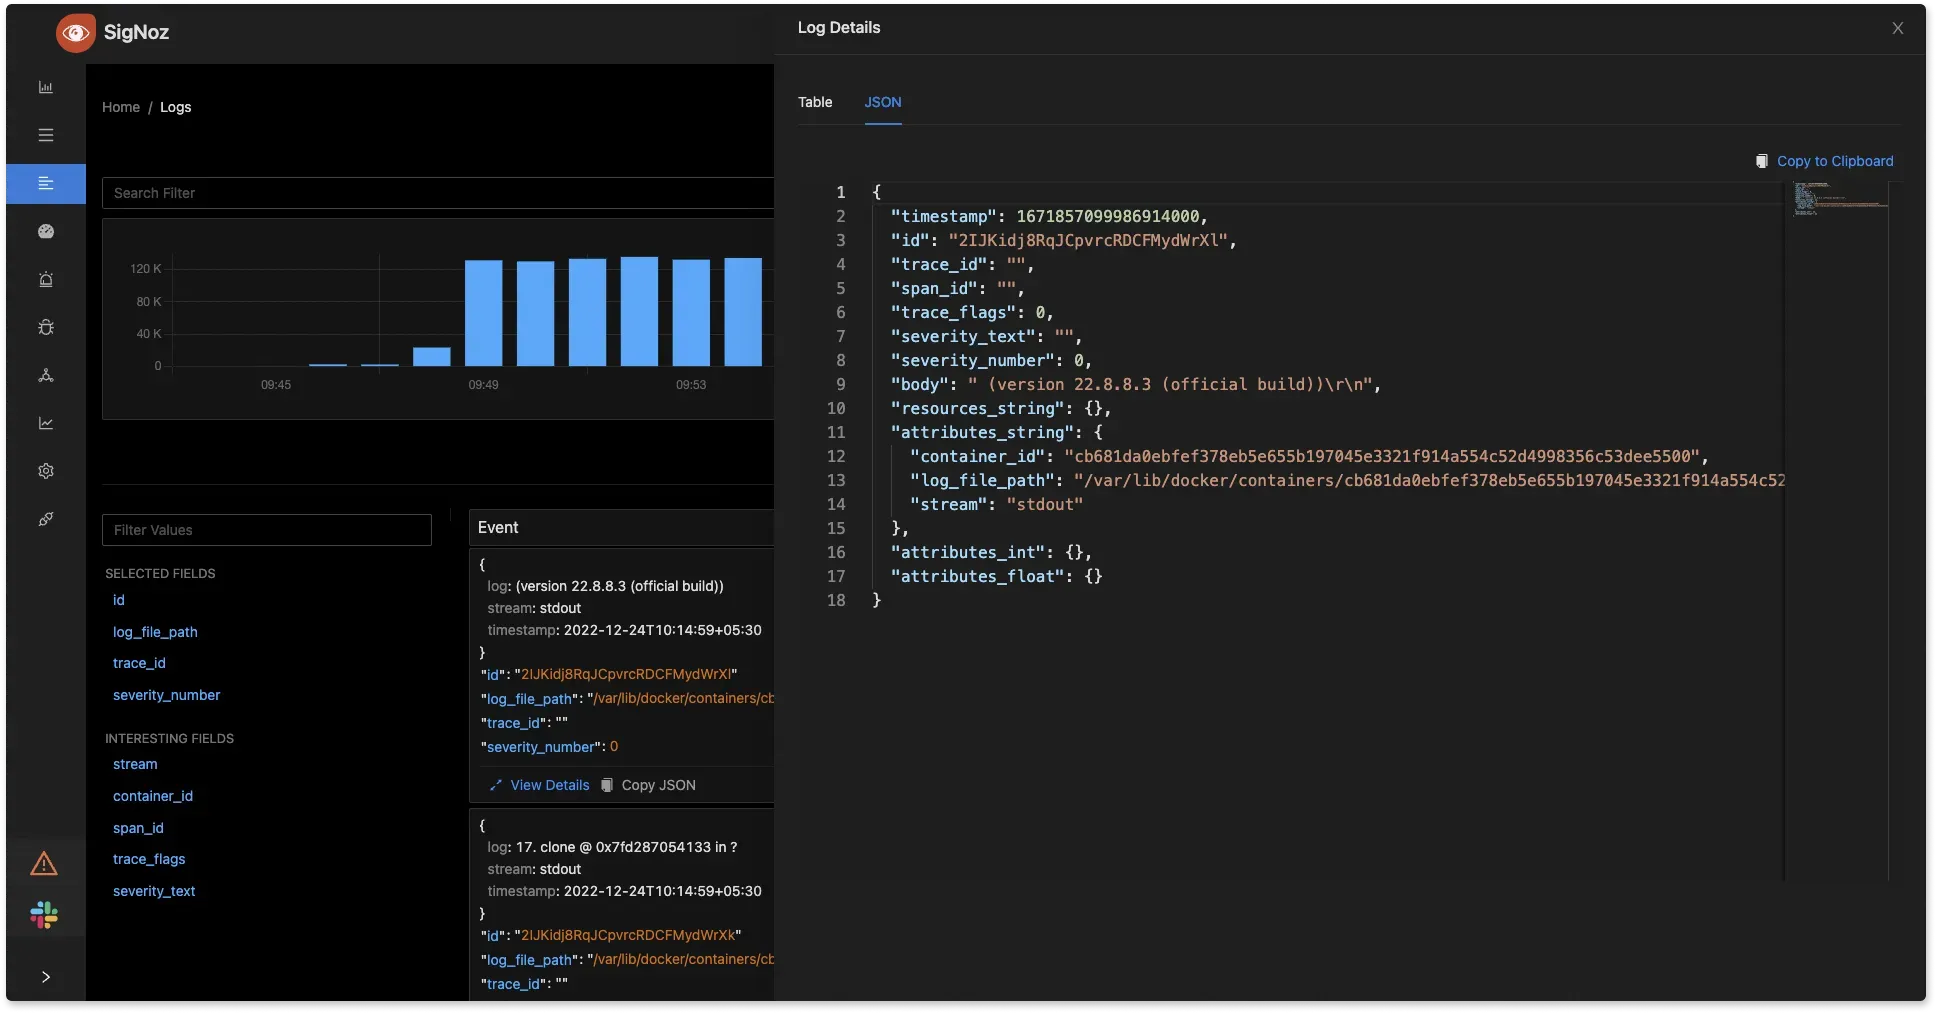Open the Alerts siren sidebar icon
The height and width of the screenshot is (1013, 1936).
click(x=46, y=279)
